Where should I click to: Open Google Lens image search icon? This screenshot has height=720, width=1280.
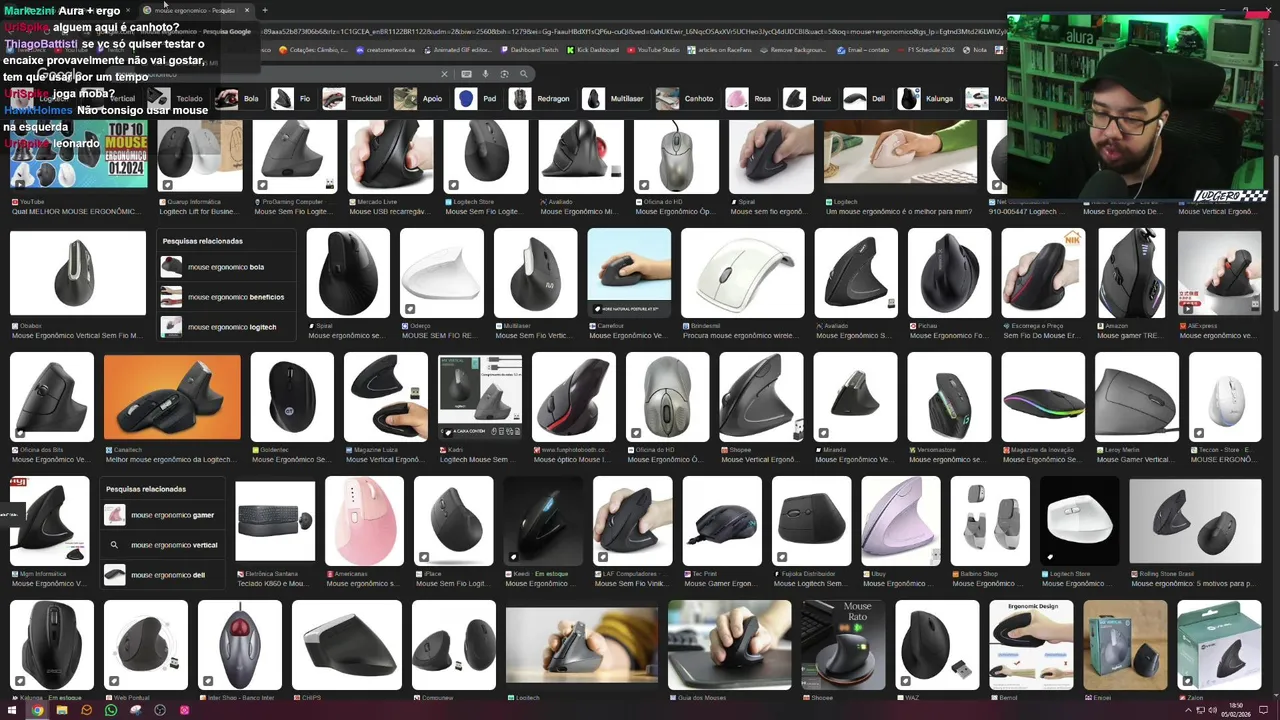504,74
